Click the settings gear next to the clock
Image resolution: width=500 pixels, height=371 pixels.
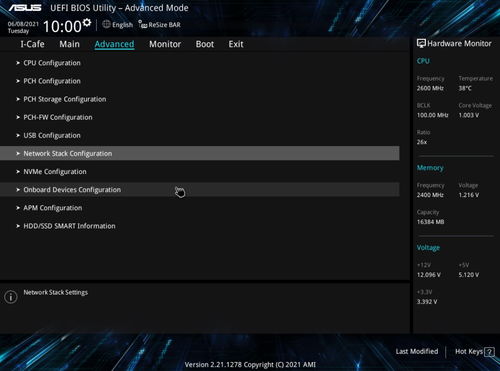tap(87, 23)
